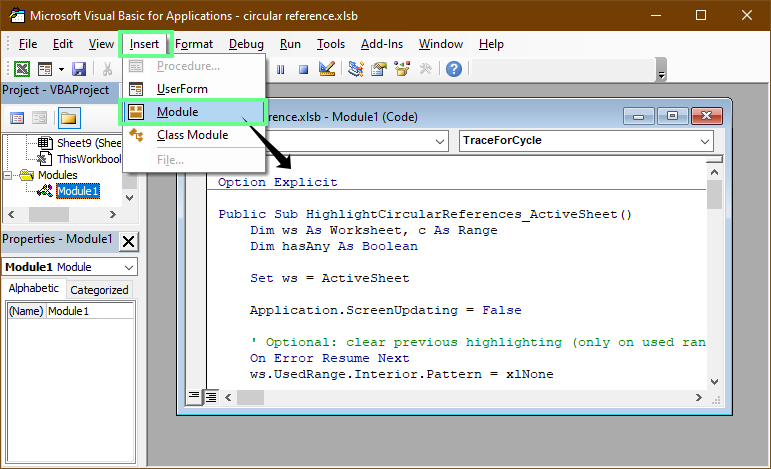
Task: Click the (Name) property label
Action: [27, 311]
